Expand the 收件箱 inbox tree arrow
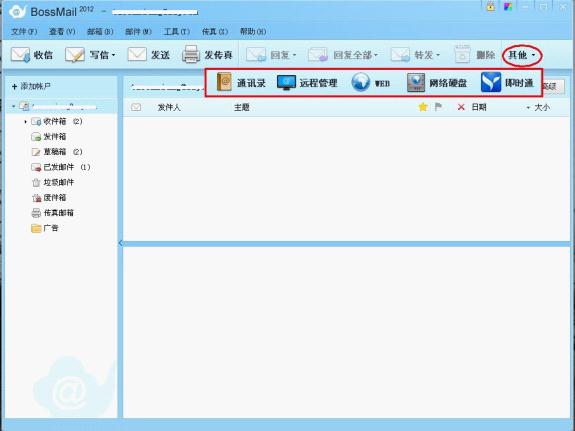This screenshot has width=575, height=431. click(x=25, y=121)
